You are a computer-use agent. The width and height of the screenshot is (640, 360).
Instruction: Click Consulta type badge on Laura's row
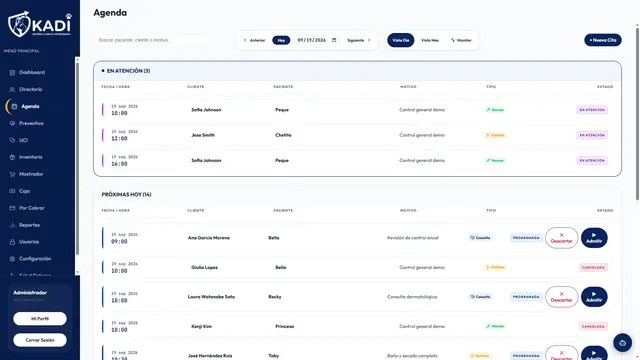(x=480, y=297)
